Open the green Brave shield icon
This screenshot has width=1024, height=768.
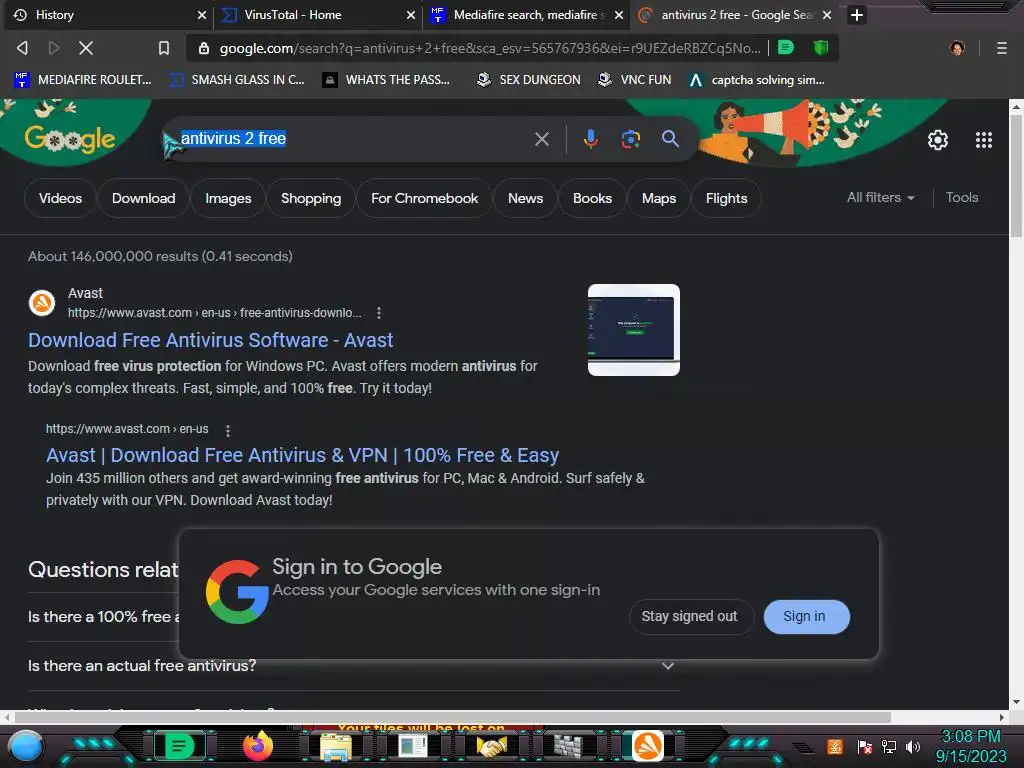pyautogui.click(x=821, y=48)
